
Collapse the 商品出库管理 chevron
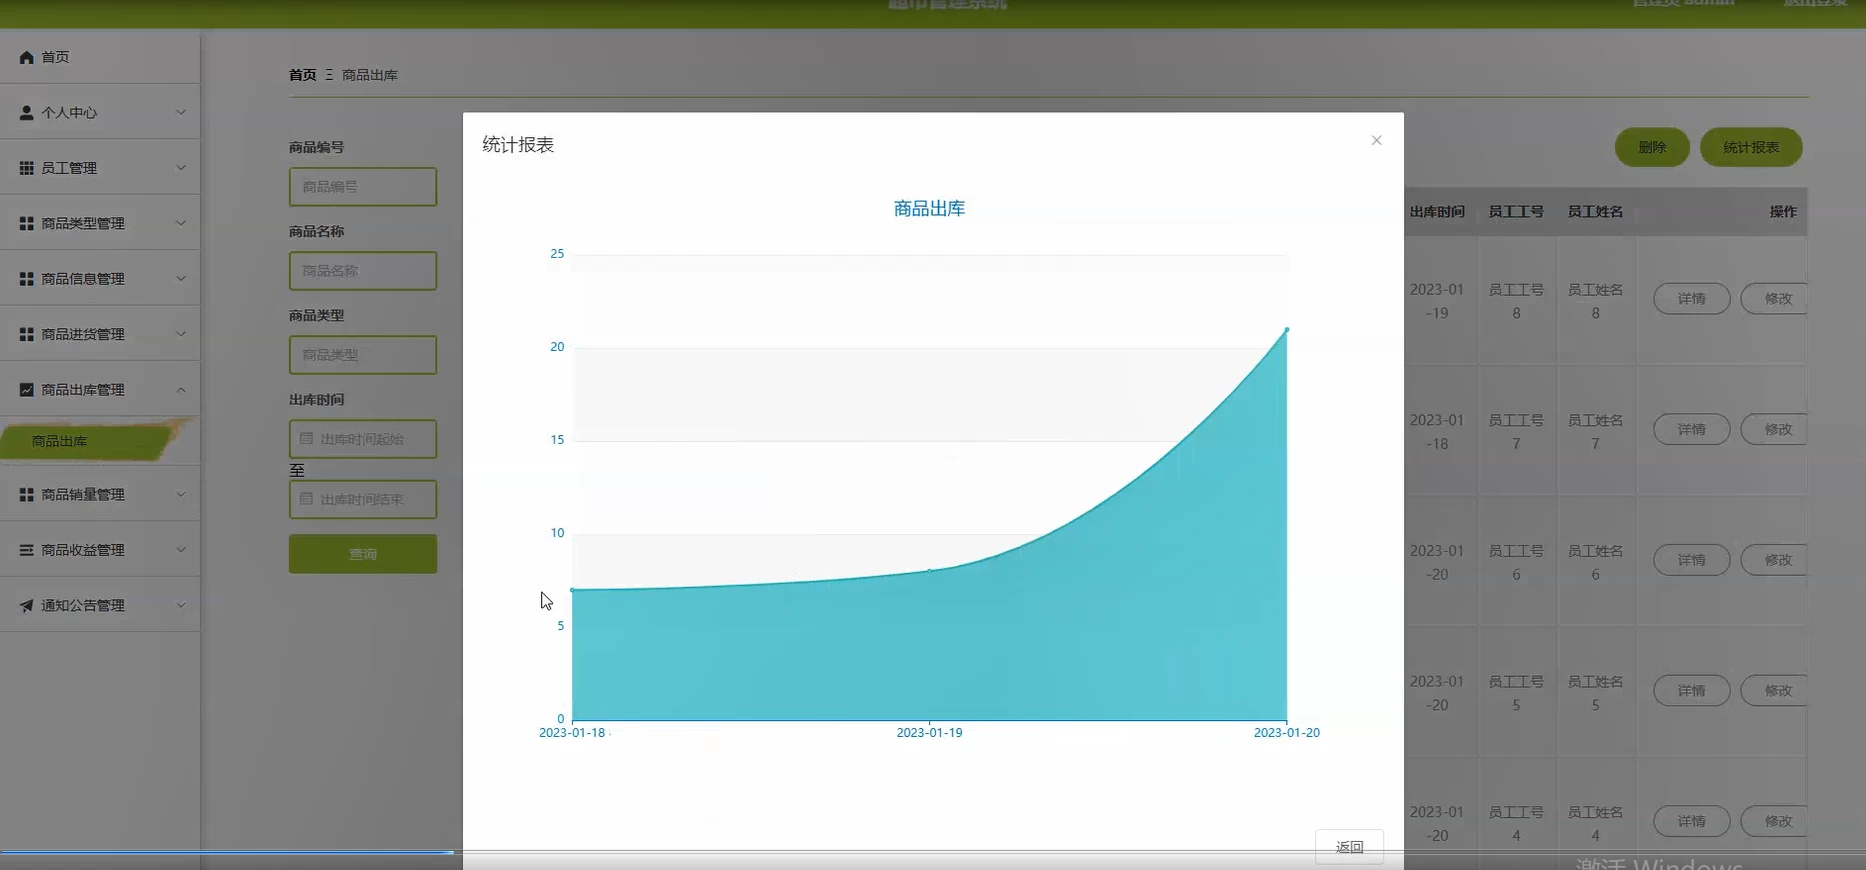coord(181,390)
